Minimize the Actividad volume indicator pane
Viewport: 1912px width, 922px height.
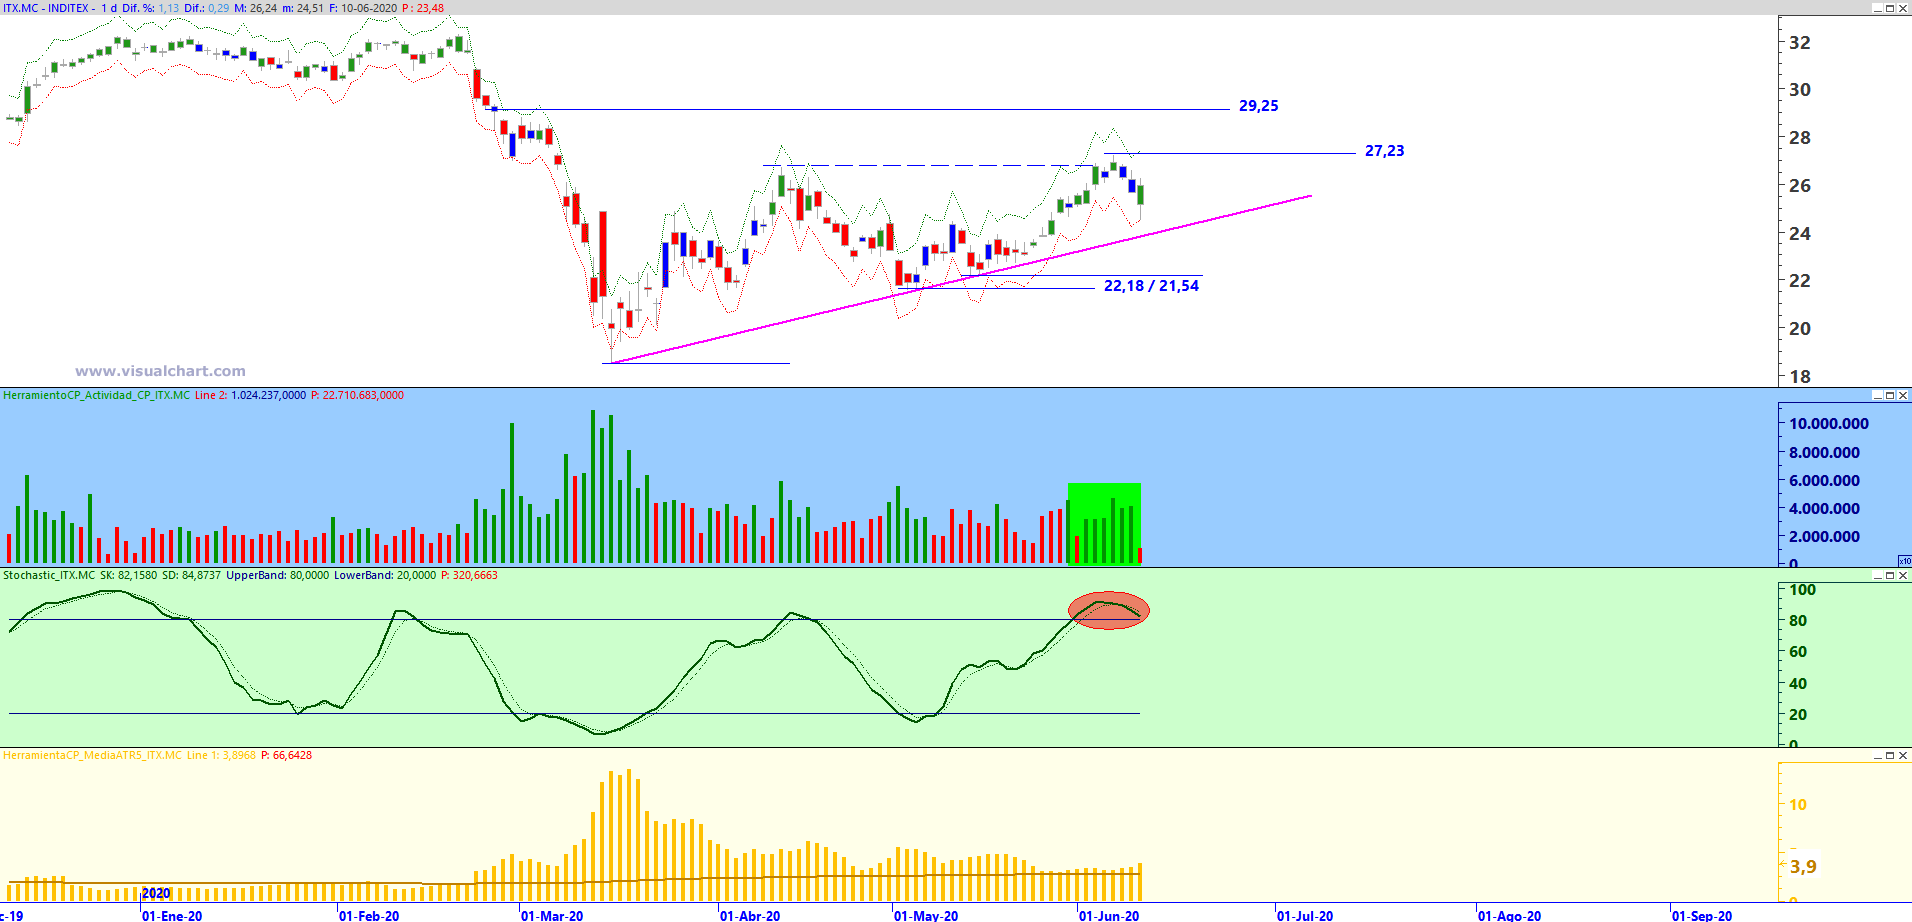1878,395
